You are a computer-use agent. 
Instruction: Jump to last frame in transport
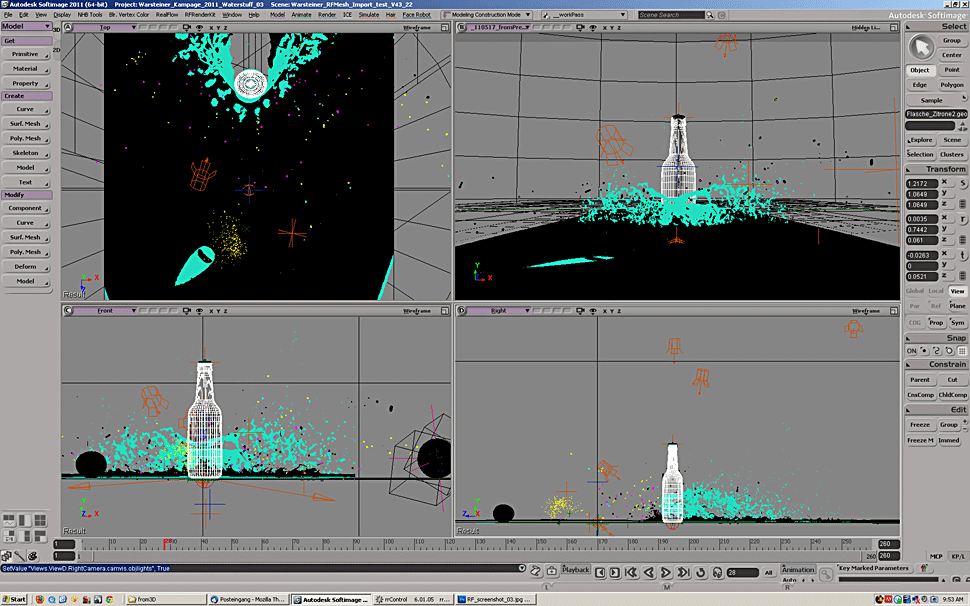683,572
